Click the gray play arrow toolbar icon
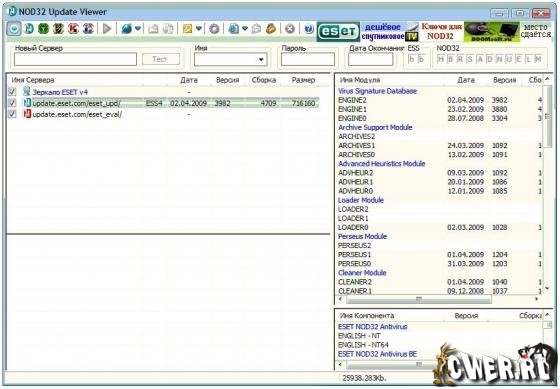 point(107,29)
